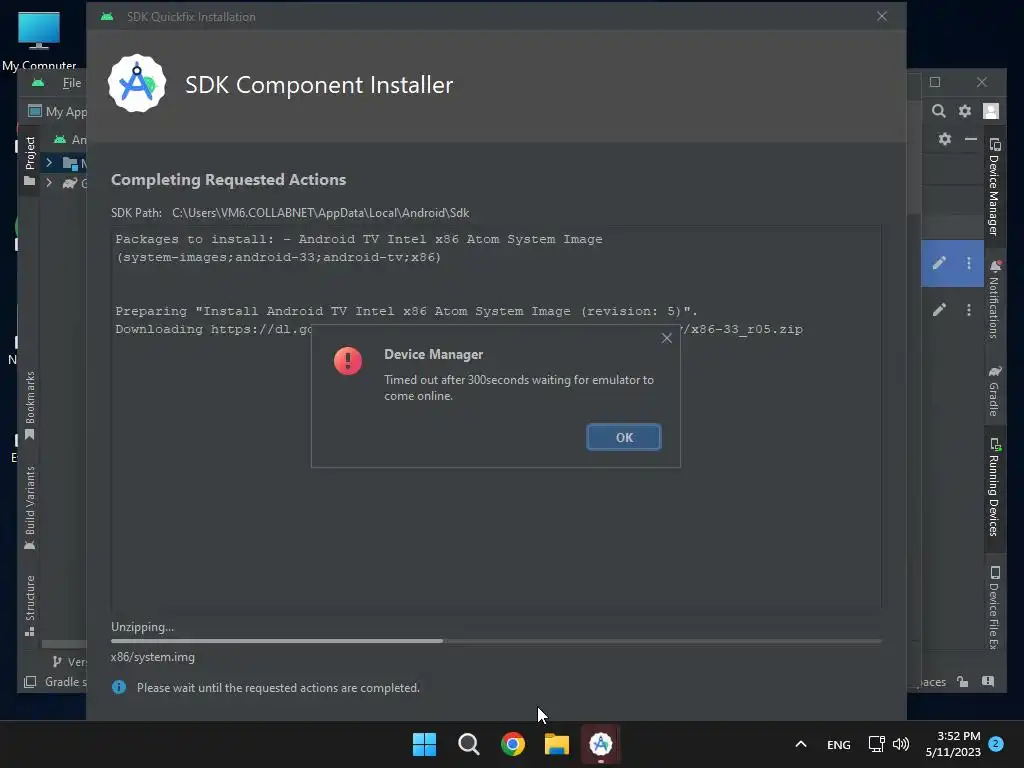The width and height of the screenshot is (1024, 768).
Task: Click the ENG language indicator
Action: point(839,744)
